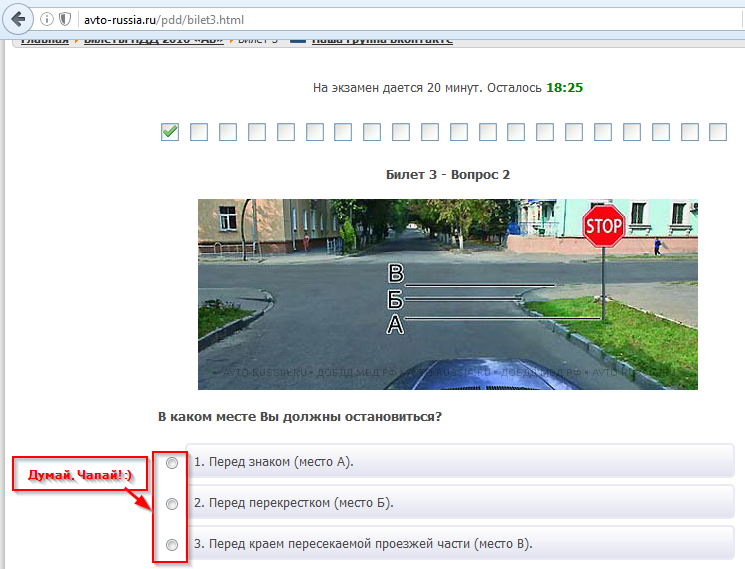Jump to question 16 box in progress row
This screenshot has height=569, width=745.
(603, 132)
